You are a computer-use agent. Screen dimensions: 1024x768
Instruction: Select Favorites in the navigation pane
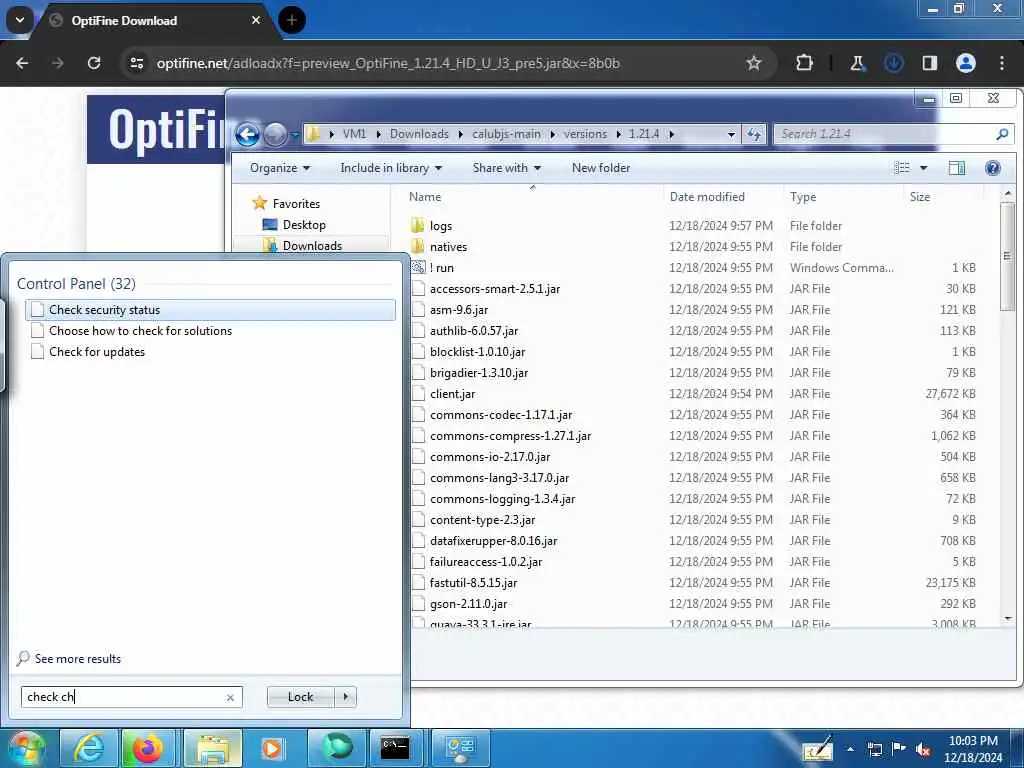[x=296, y=204]
